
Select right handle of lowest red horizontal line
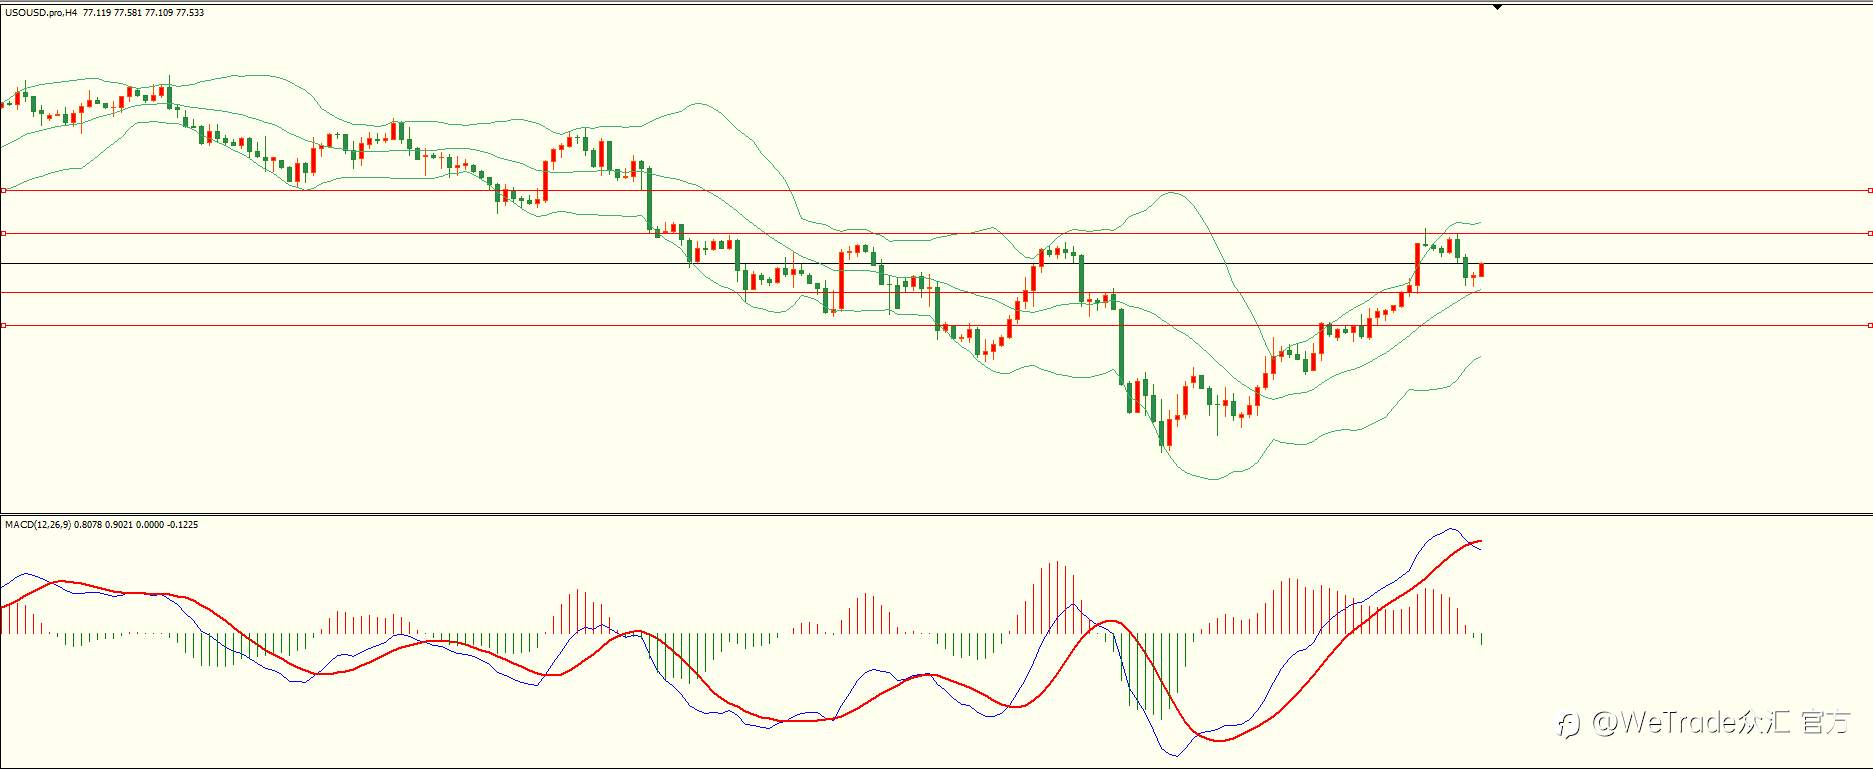[x=1870, y=325]
